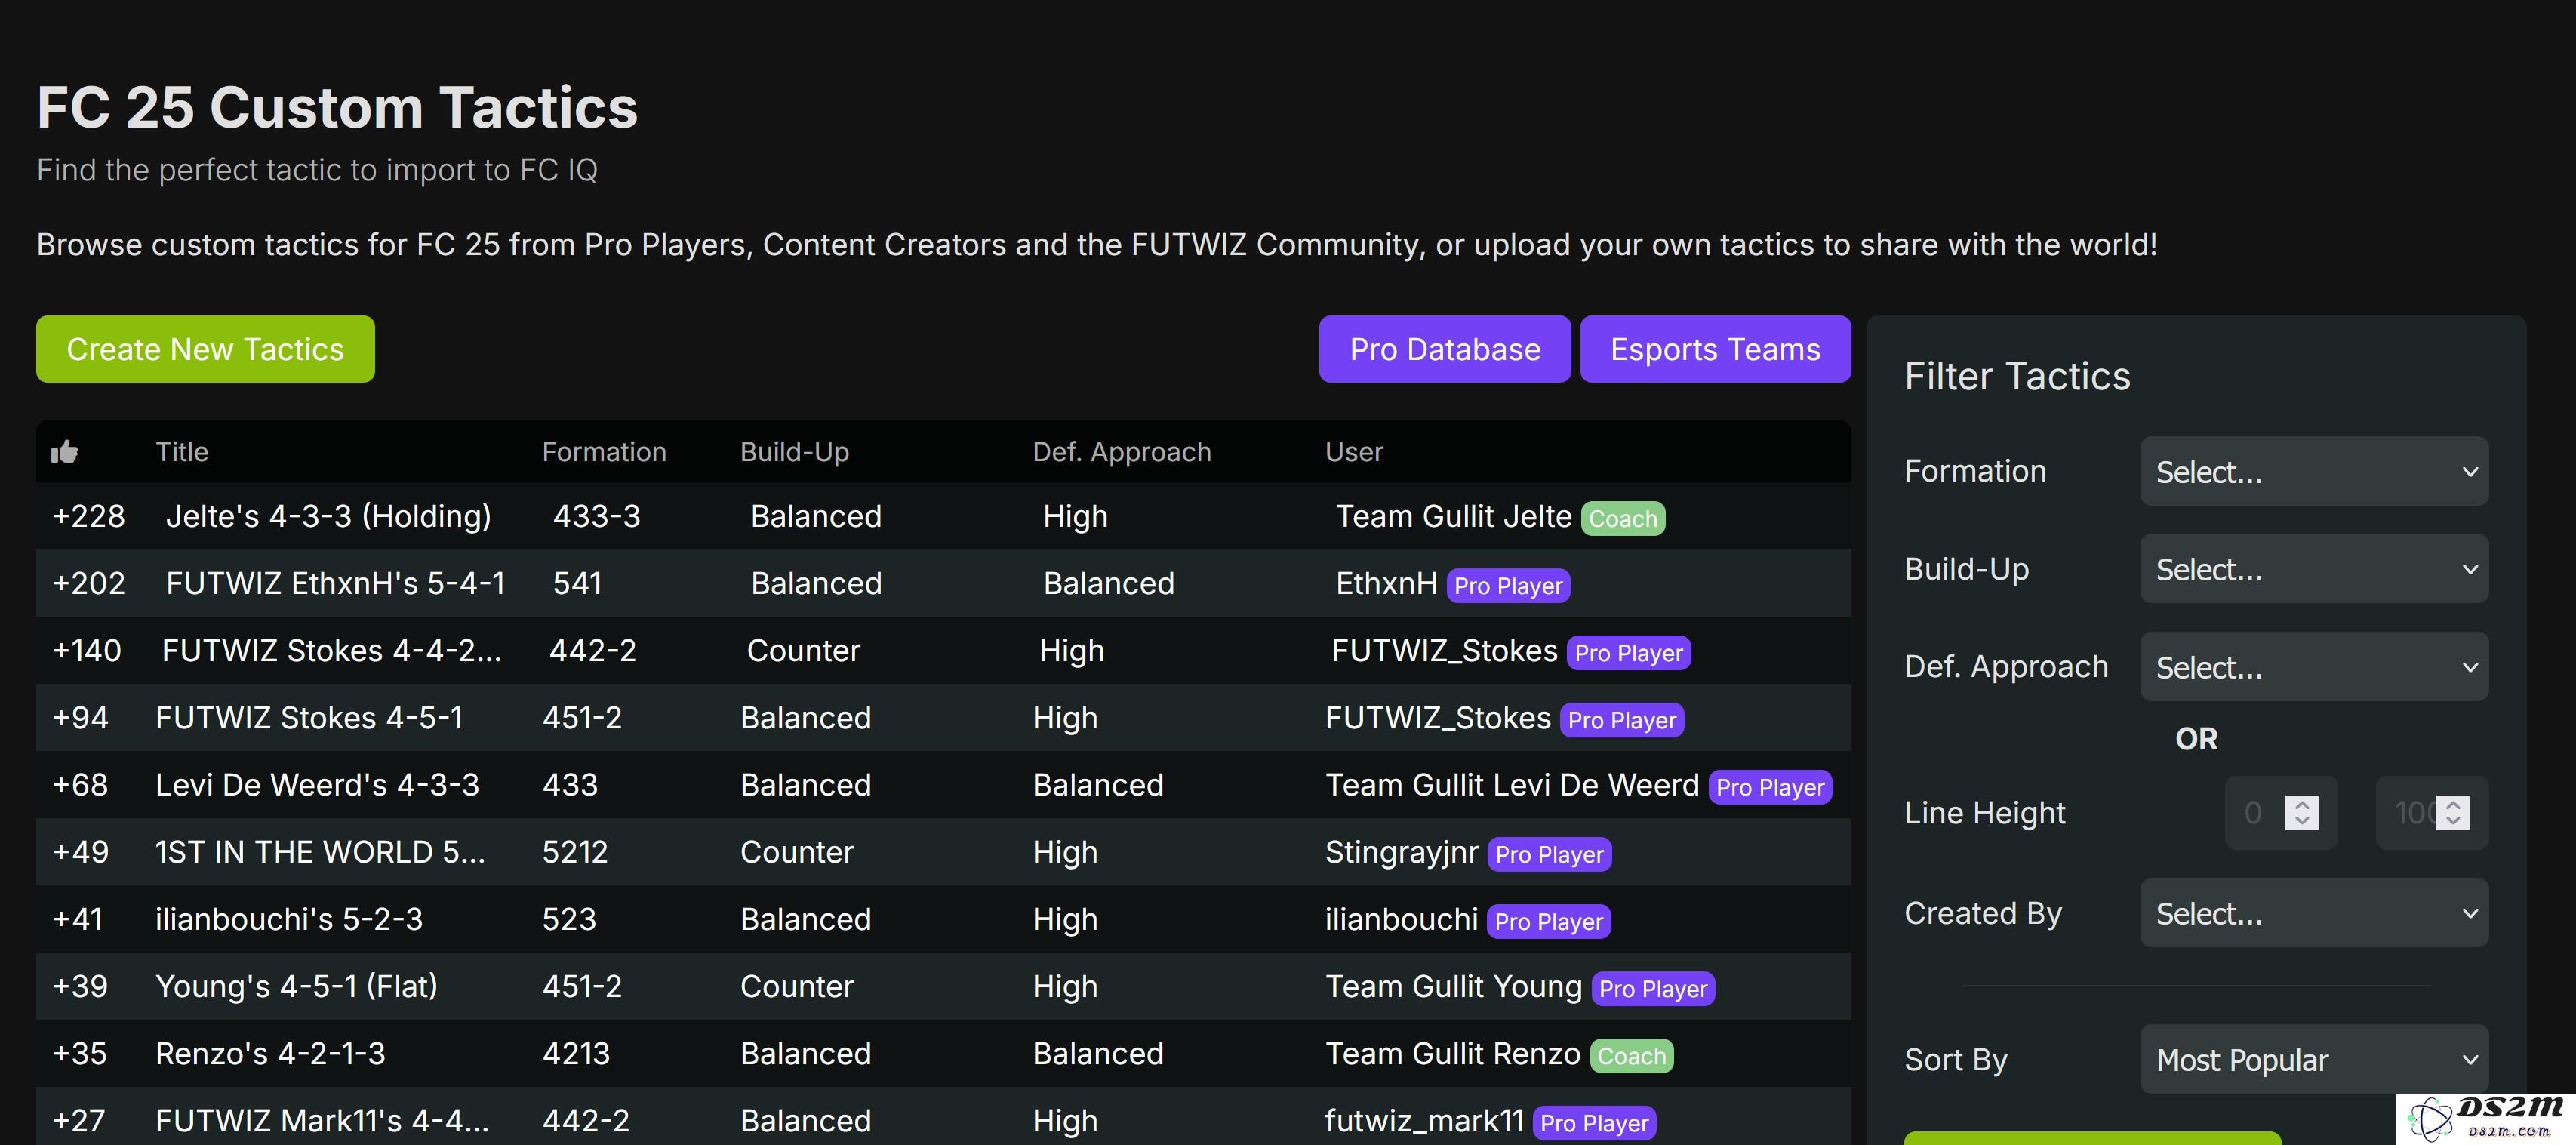The image size is (2576, 1145).
Task: Click the Pro Player badge beside EthxnH
Action: (x=1508, y=585)
